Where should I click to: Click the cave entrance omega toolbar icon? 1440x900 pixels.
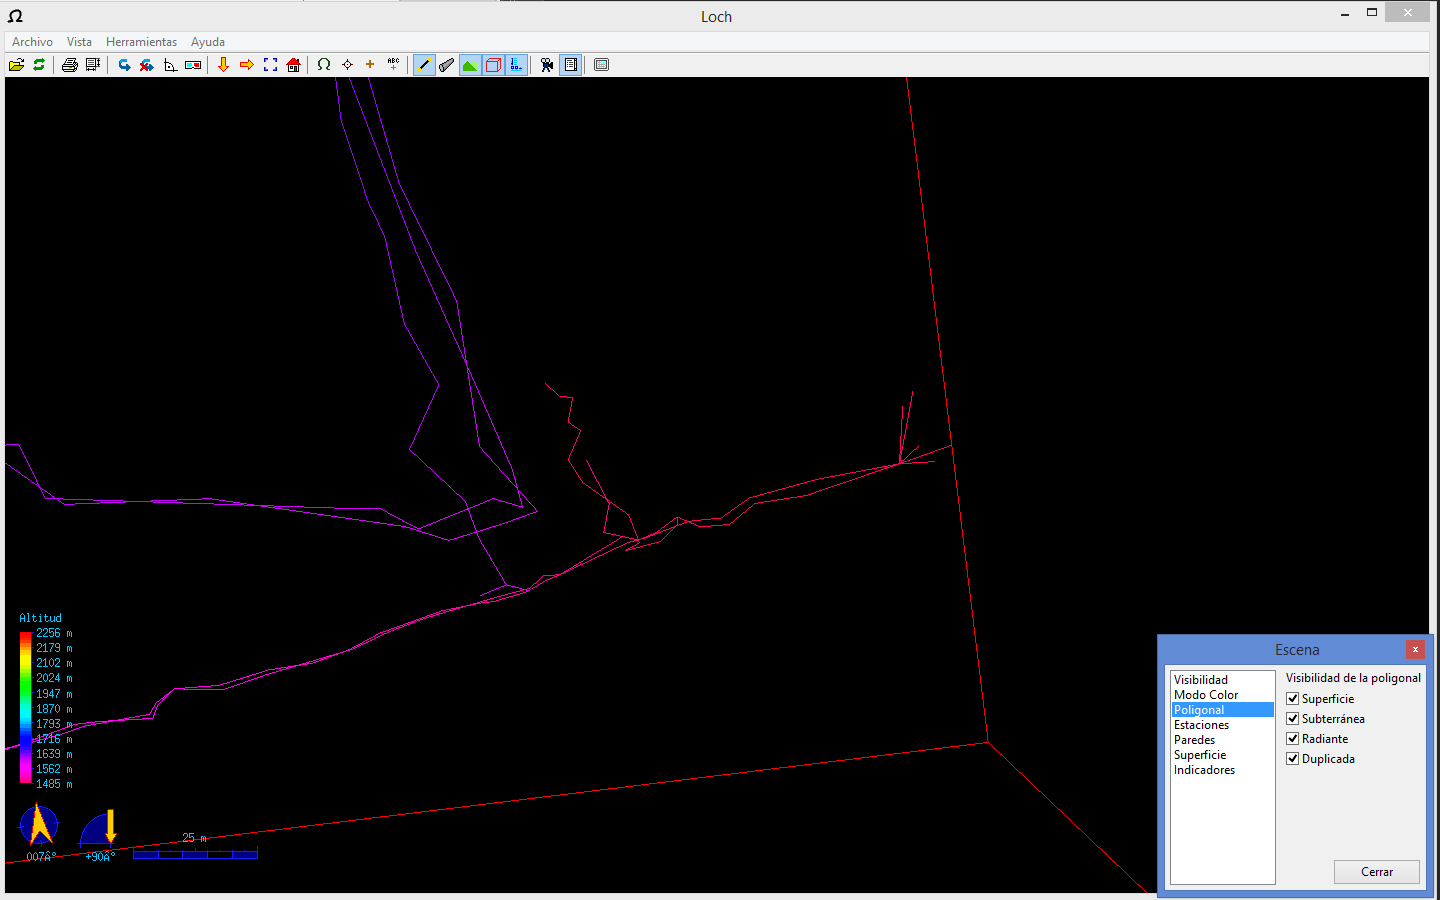[324, 65]
